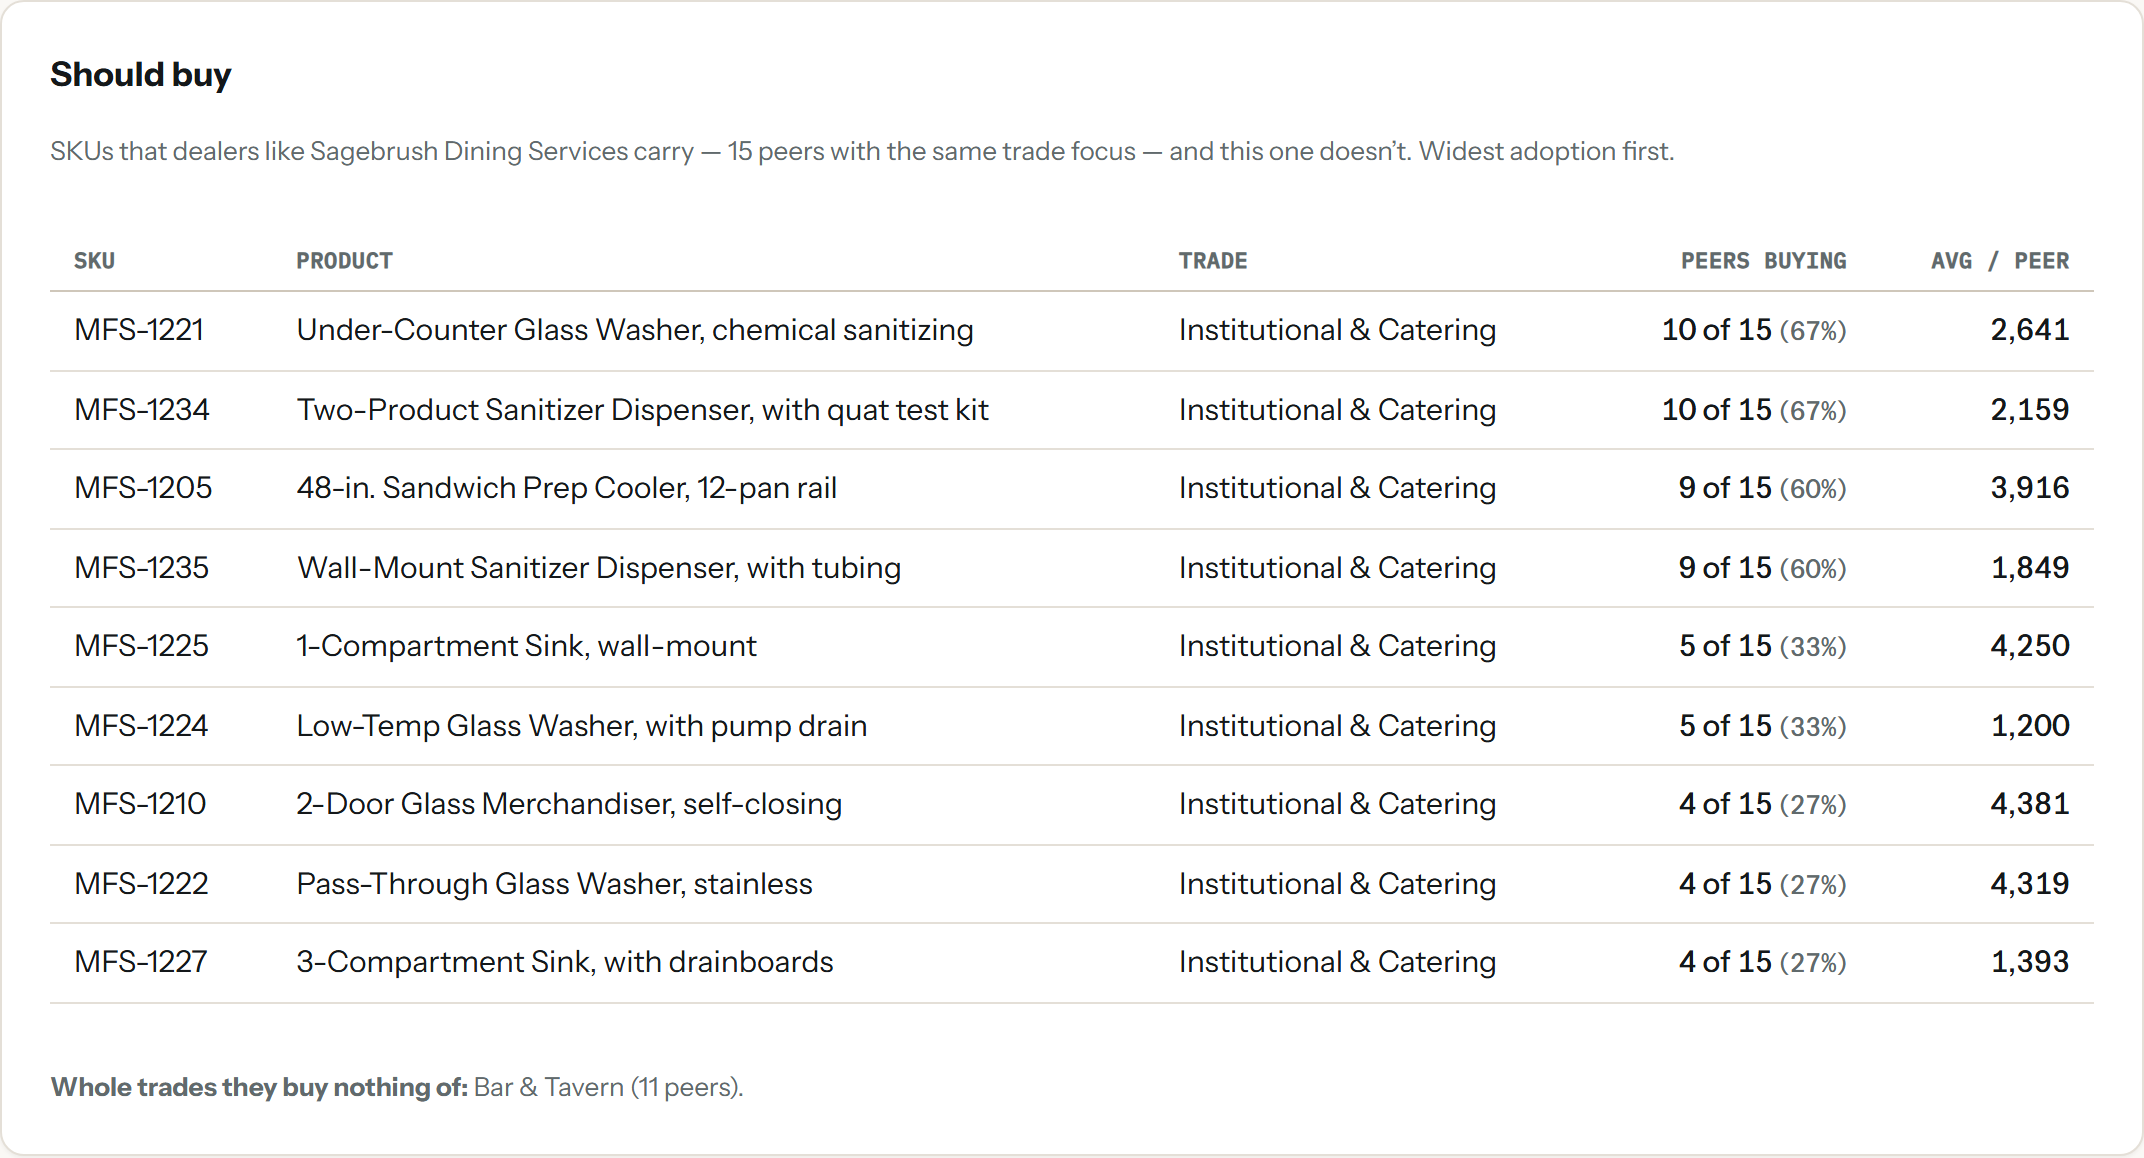
Task: Click the Pass-Through Glass Washer, stainless row
Action: point(1072,884)
